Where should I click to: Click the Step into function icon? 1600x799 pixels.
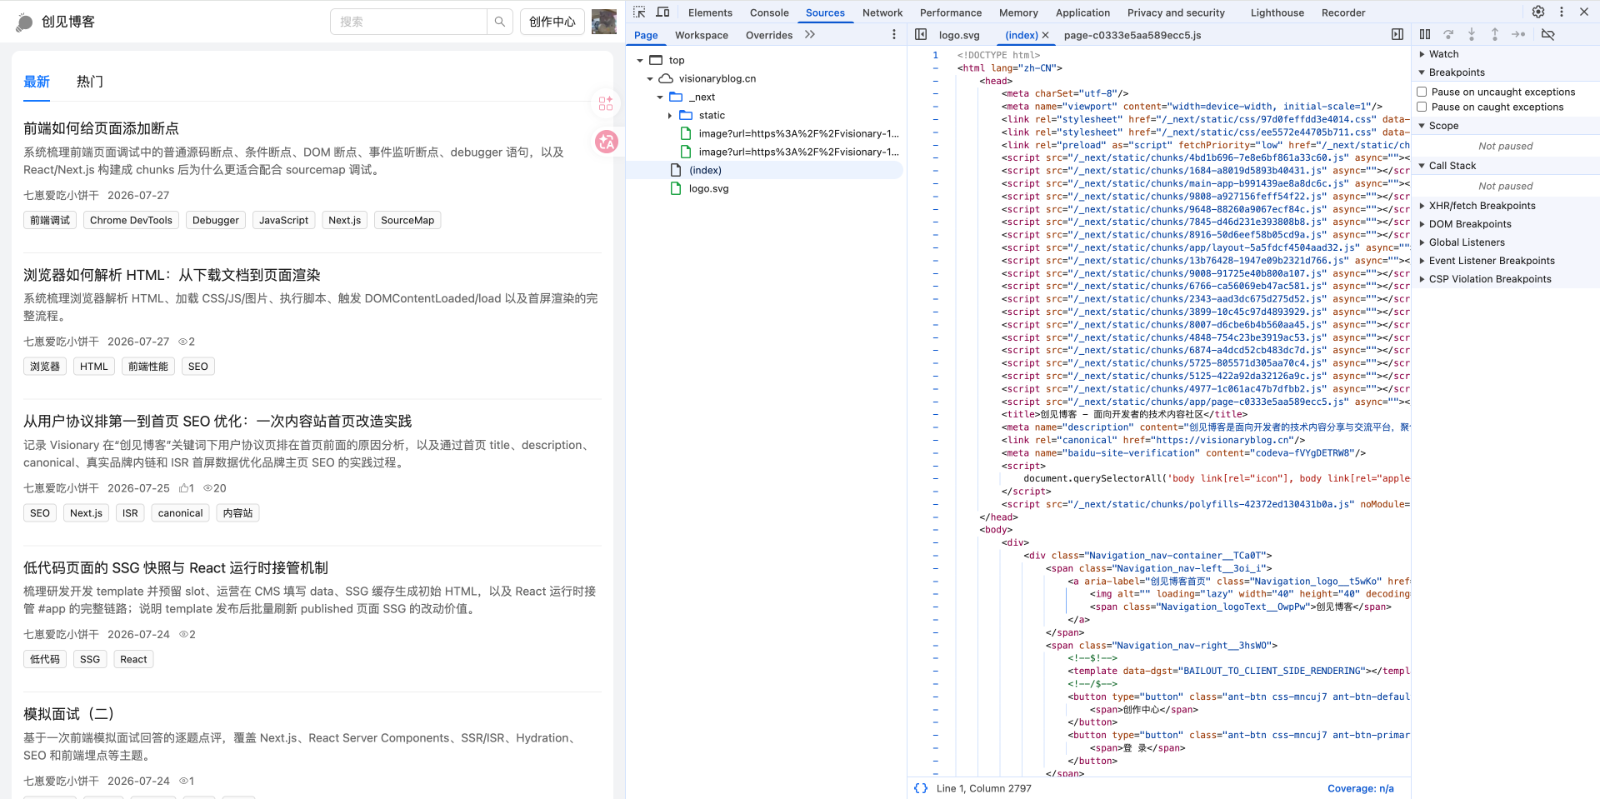[x=1471, y=34]
